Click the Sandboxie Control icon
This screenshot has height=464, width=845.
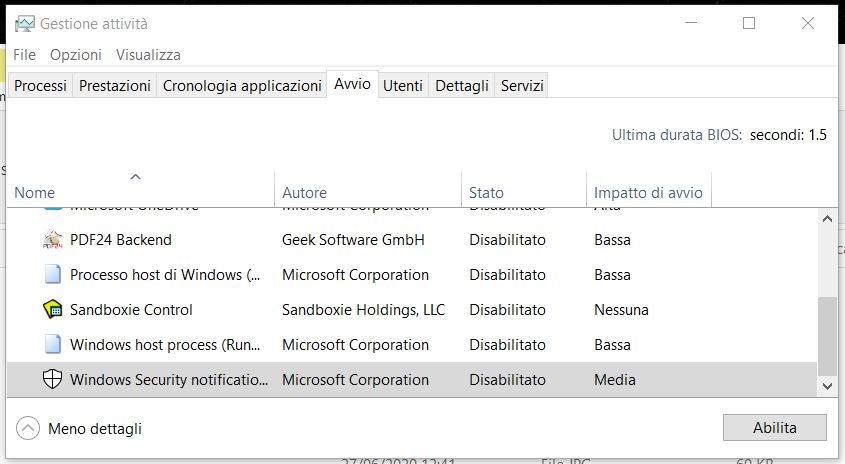click(53, 310)
